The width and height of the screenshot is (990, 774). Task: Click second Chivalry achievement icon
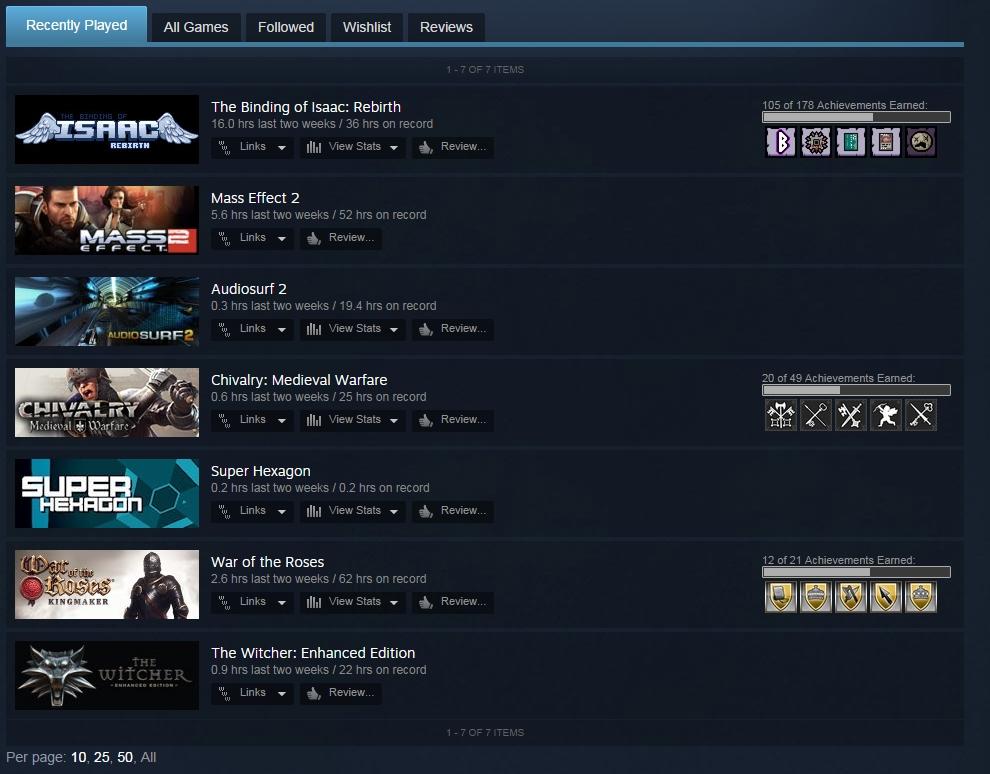(x=816, y=415)
